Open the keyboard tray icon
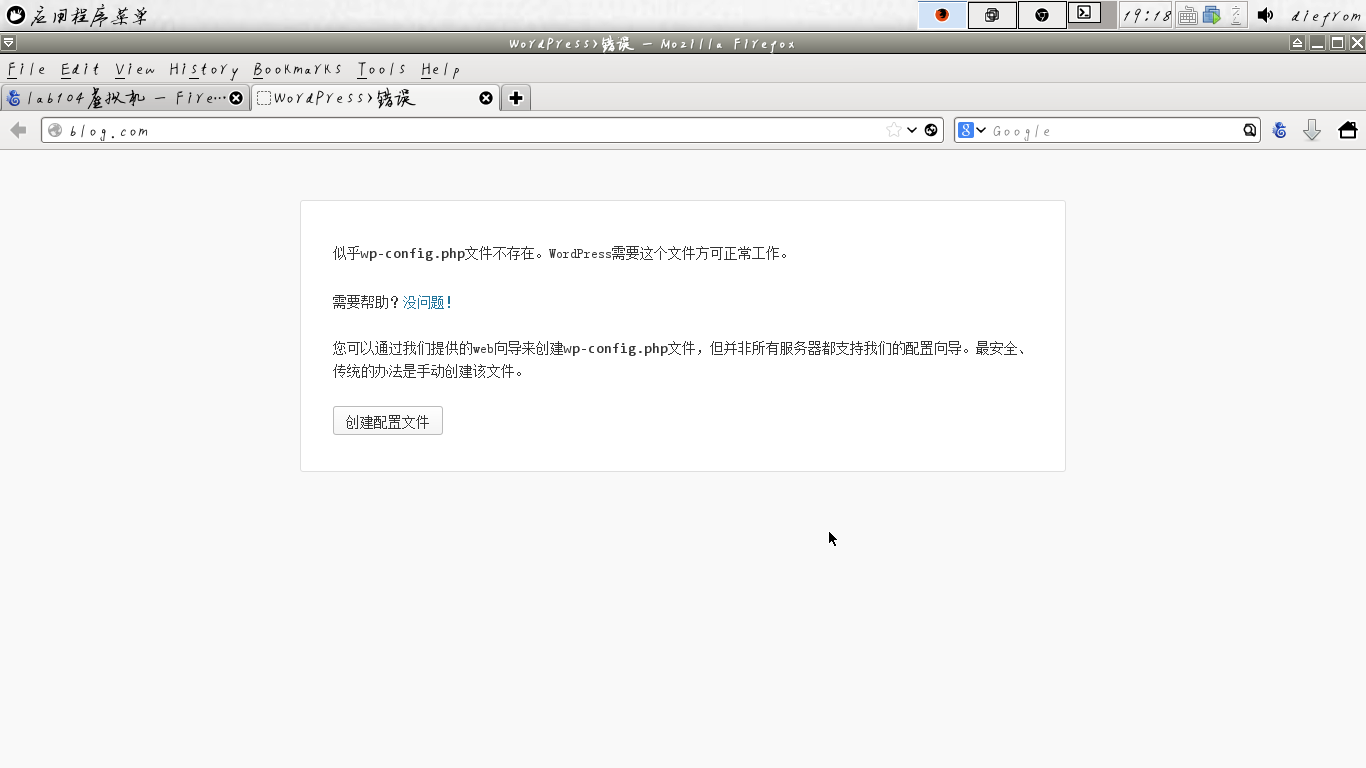1366x768 pixels. pyautogui.click(x=1187, y=15)
